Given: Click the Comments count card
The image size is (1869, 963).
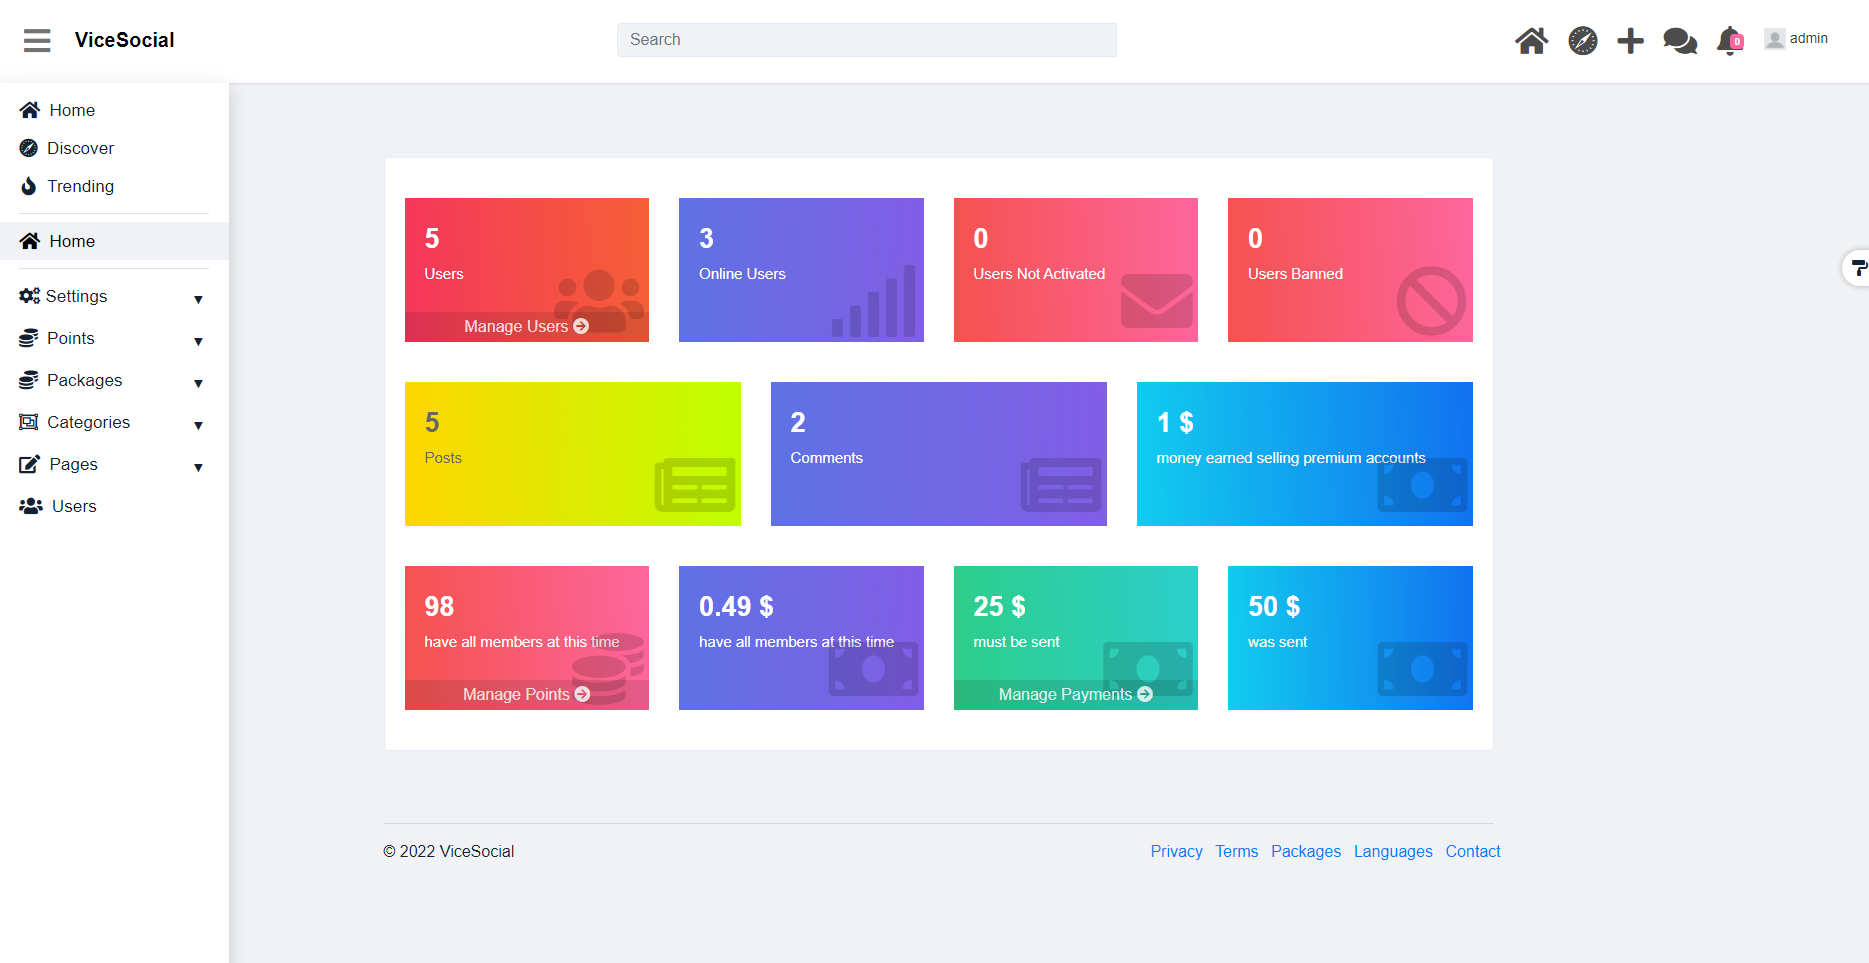Looking at the screenshot, I should tap(939, 454).
